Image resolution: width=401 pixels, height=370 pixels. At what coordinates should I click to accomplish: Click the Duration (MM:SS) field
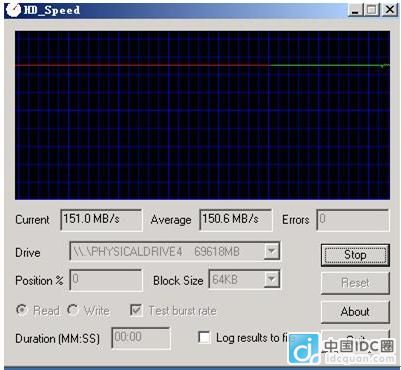141,338
